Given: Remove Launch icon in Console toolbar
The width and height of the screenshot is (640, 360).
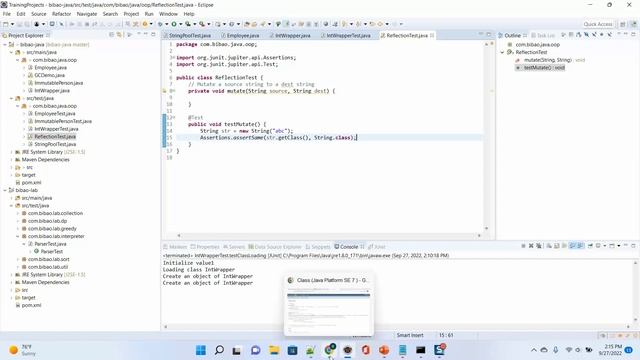Looking at the screenshot, I should click(x=531, y=246).
